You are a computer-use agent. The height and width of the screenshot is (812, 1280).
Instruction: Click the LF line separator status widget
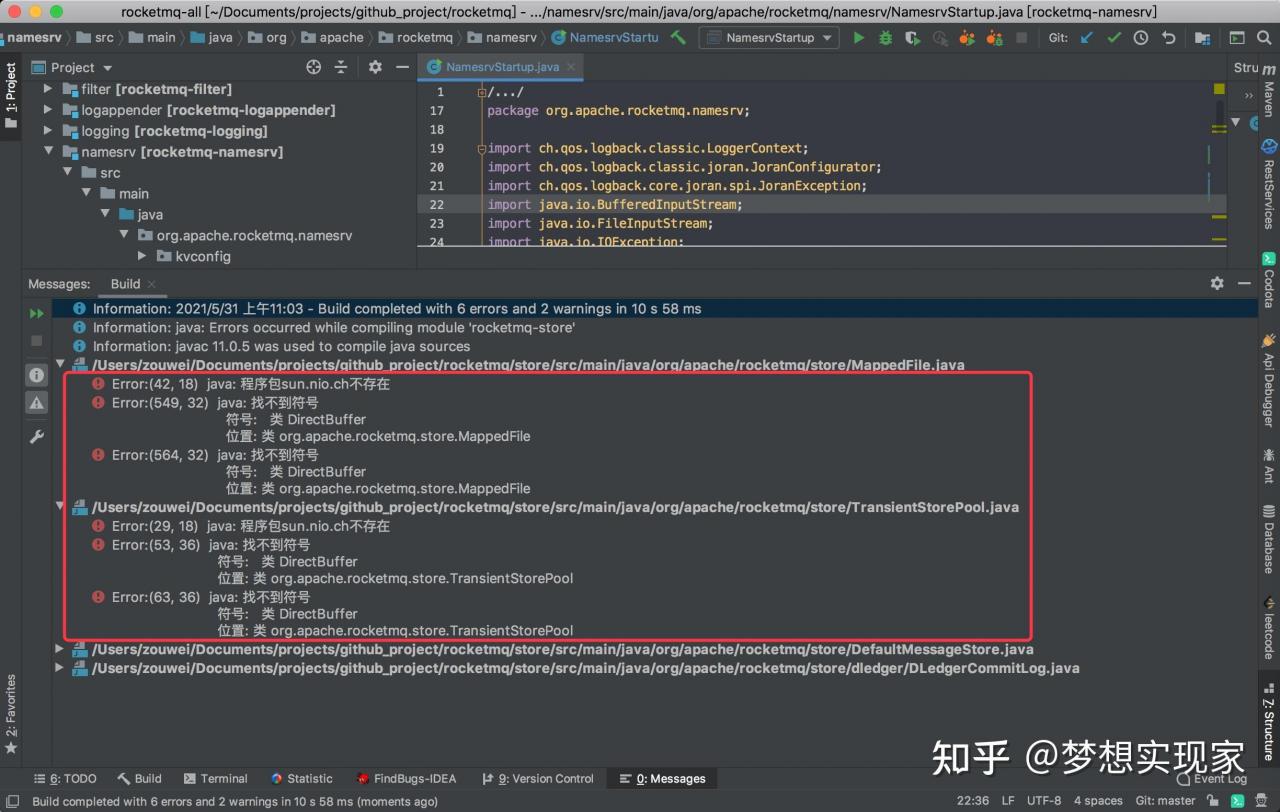(x=1008, y=800)
